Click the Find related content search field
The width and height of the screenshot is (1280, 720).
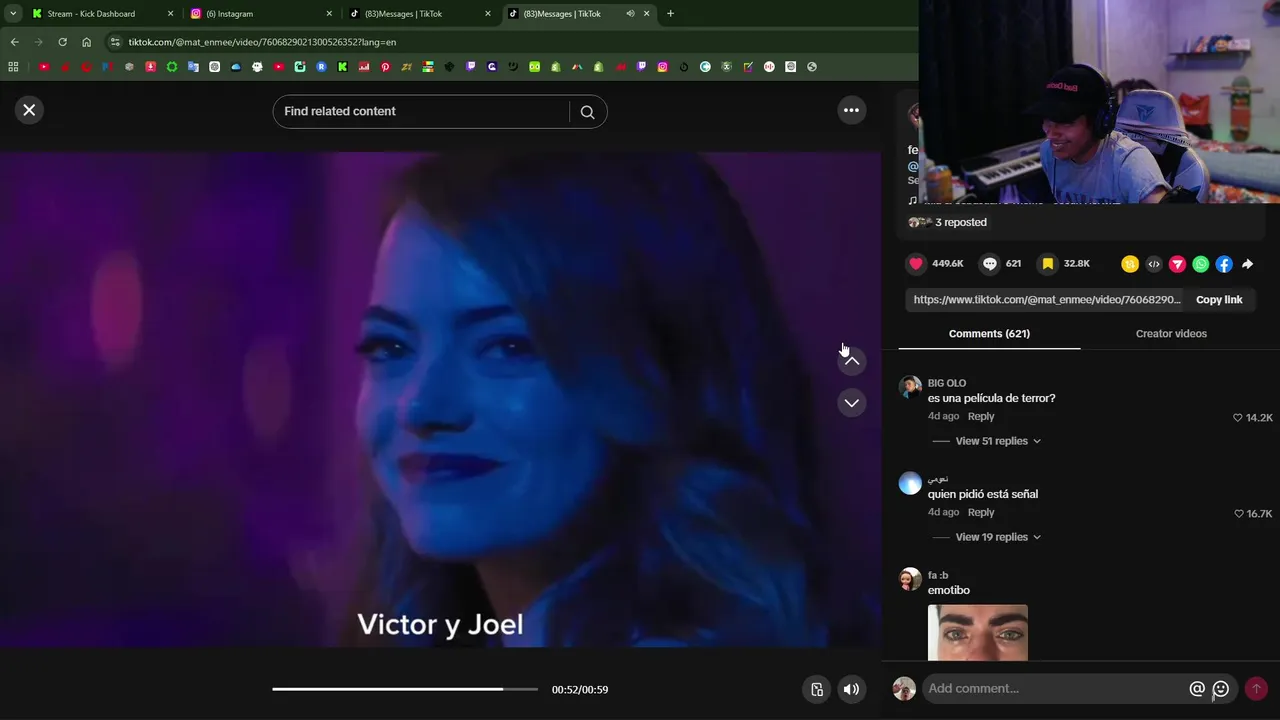[x=422, y=111]
